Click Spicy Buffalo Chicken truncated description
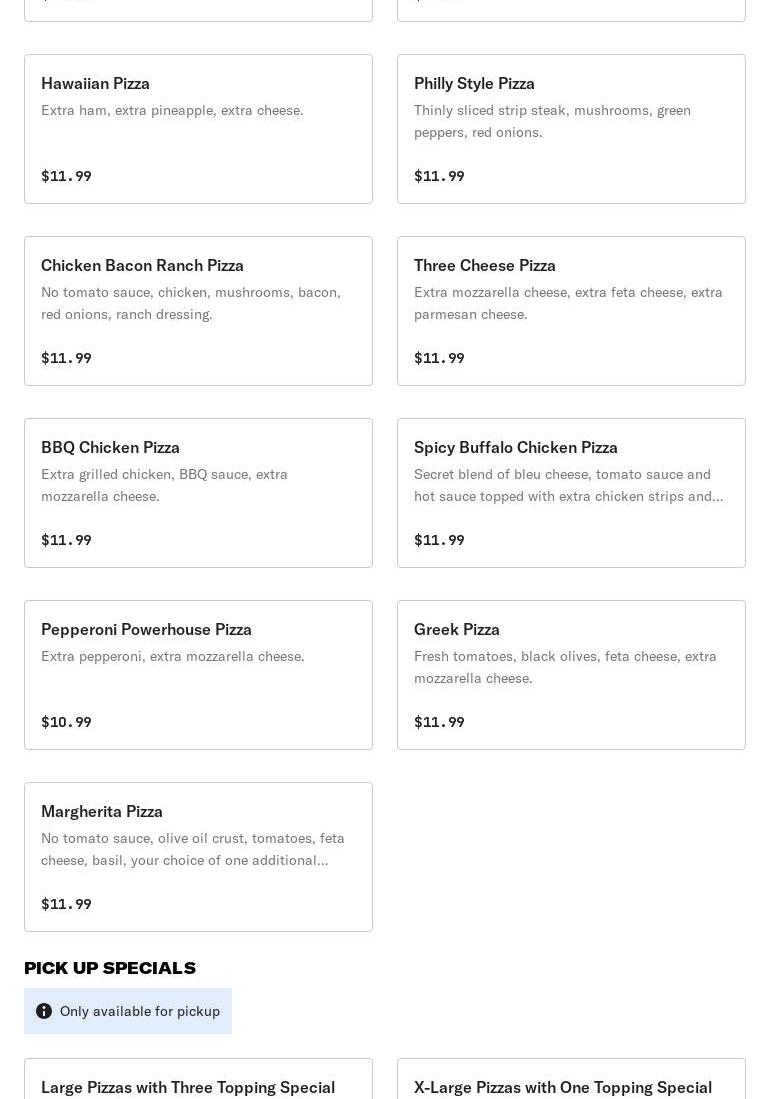 pos(568,485)
